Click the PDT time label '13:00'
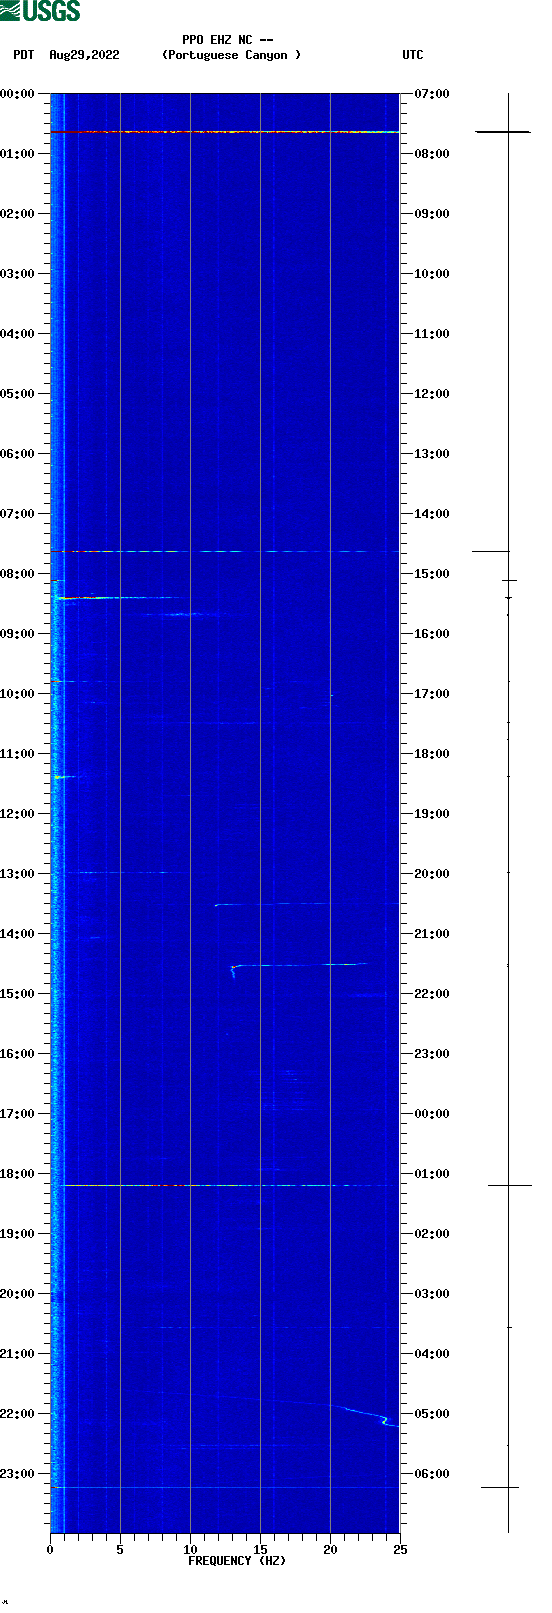 (18, 874)
